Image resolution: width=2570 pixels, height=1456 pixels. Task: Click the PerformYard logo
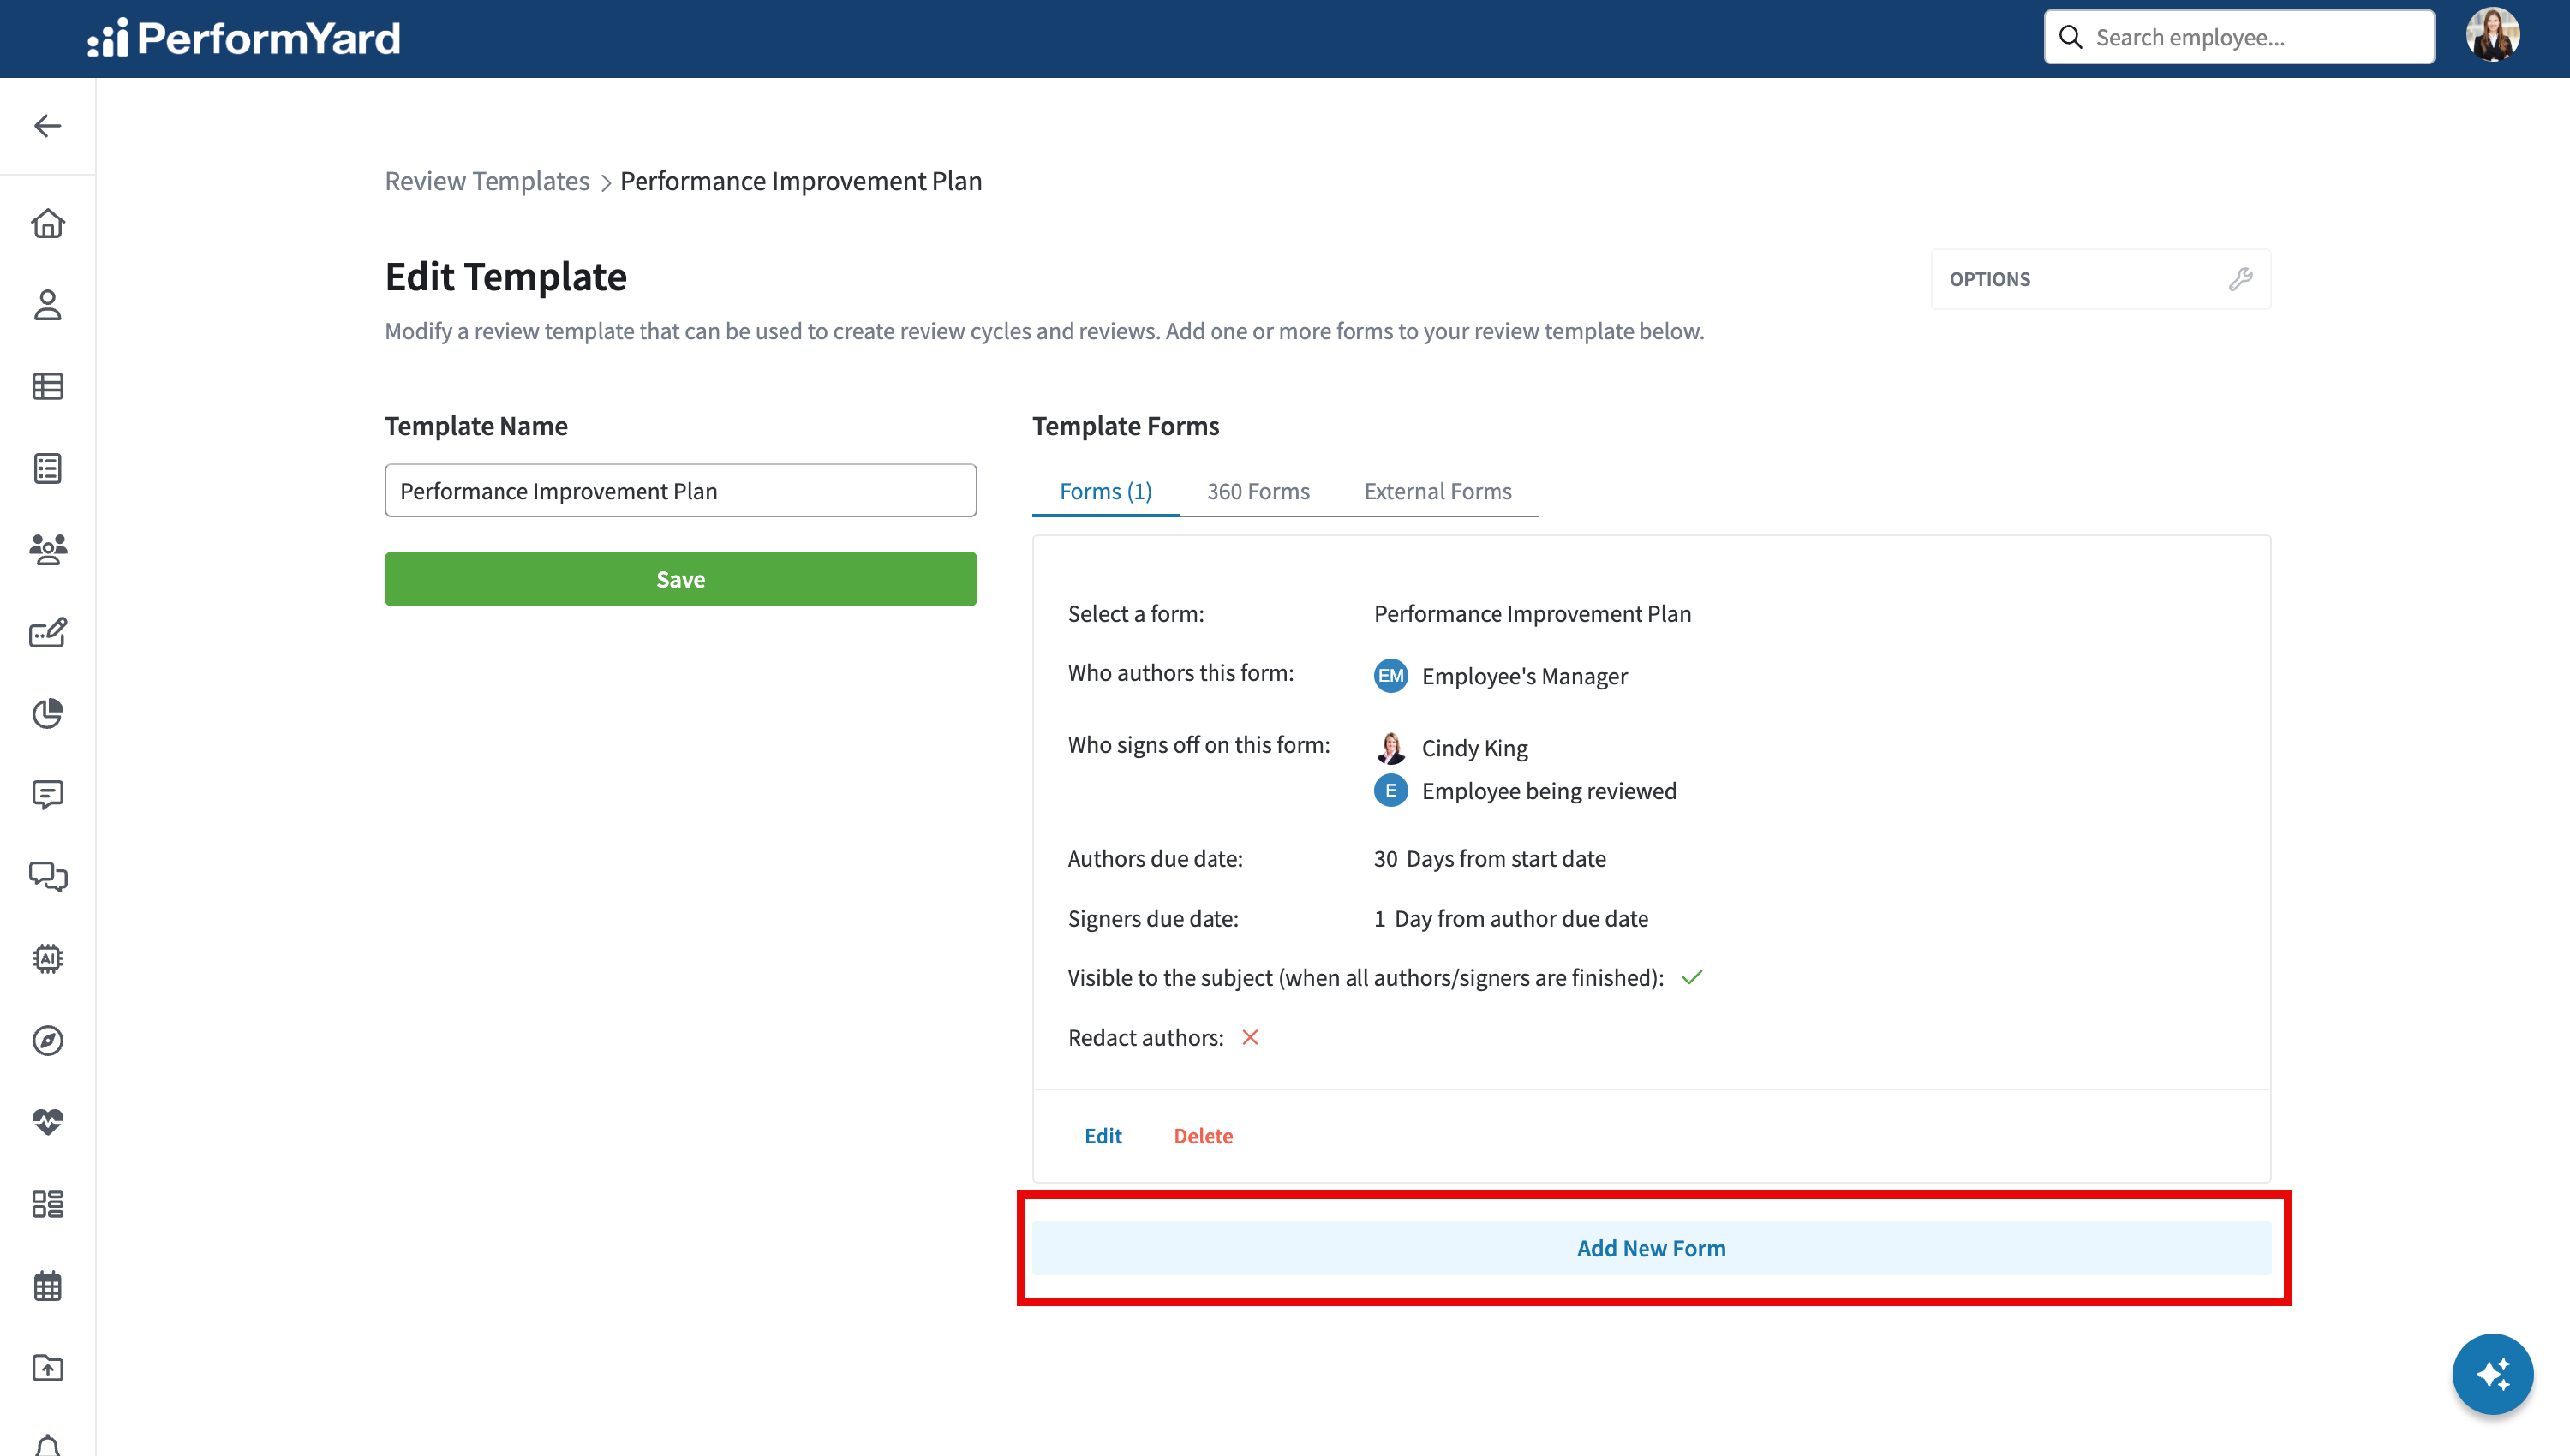click(x=244, y=38)
